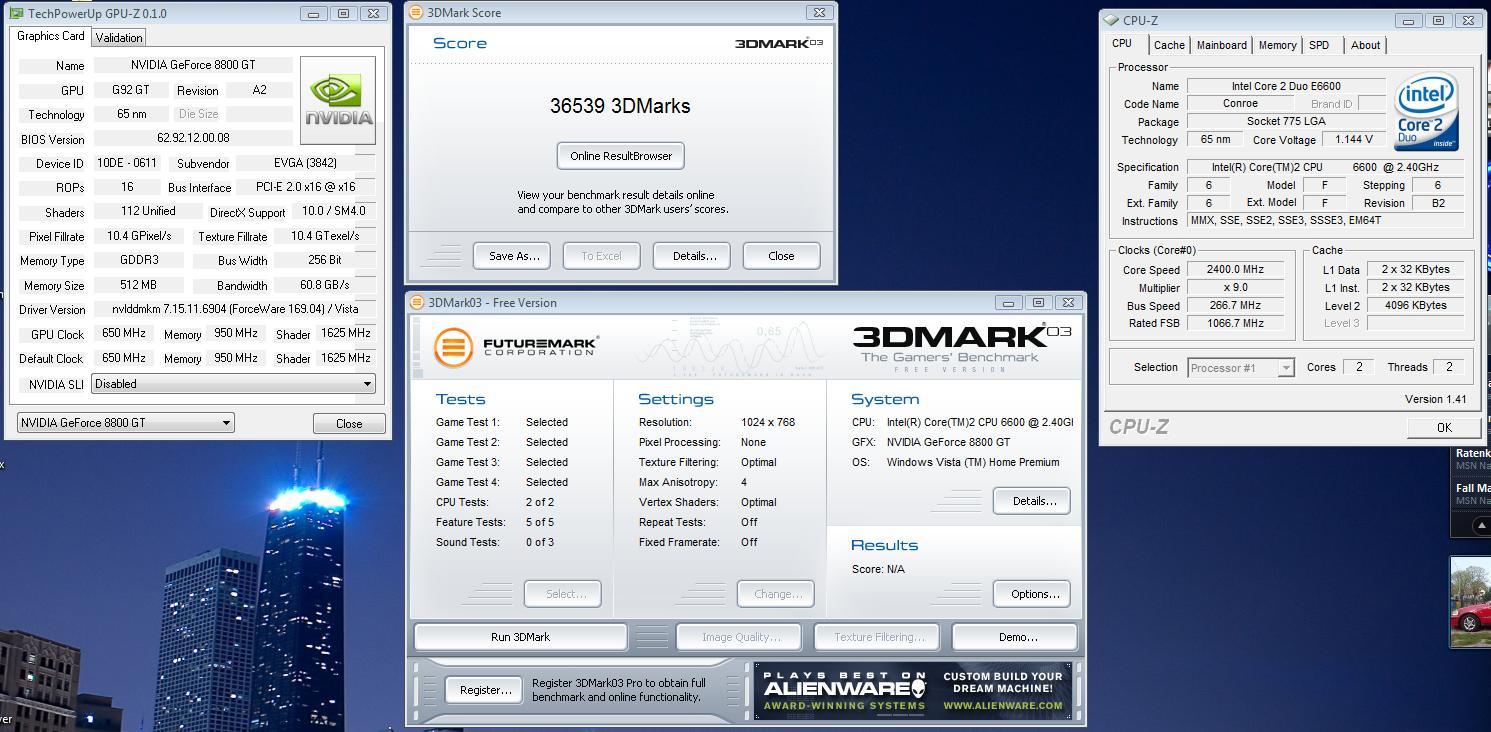Image resolution: width=1491 pixels, height=732 pixels.
Task: Click the Register button in 3DMark03
Action: (485, 690)
